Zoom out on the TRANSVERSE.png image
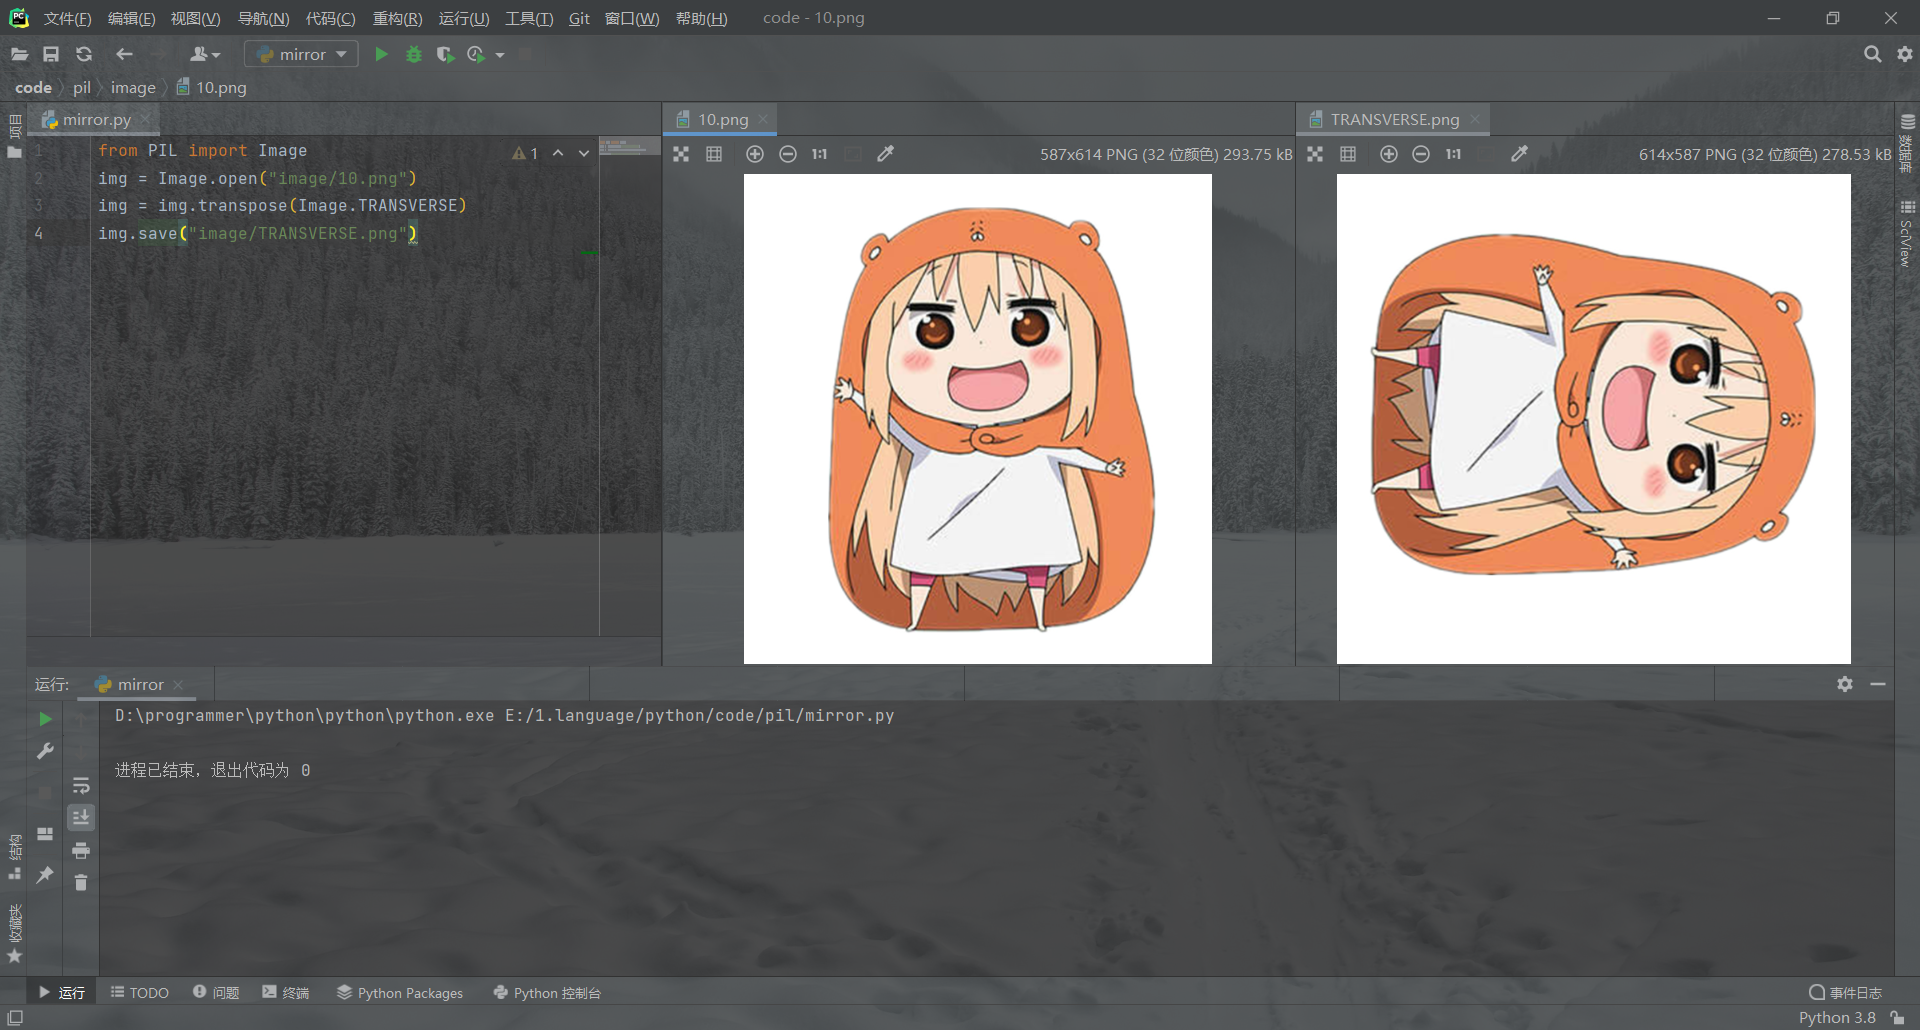Viewport: 1920px width, 1030px height. click(x=1421, y=154)
